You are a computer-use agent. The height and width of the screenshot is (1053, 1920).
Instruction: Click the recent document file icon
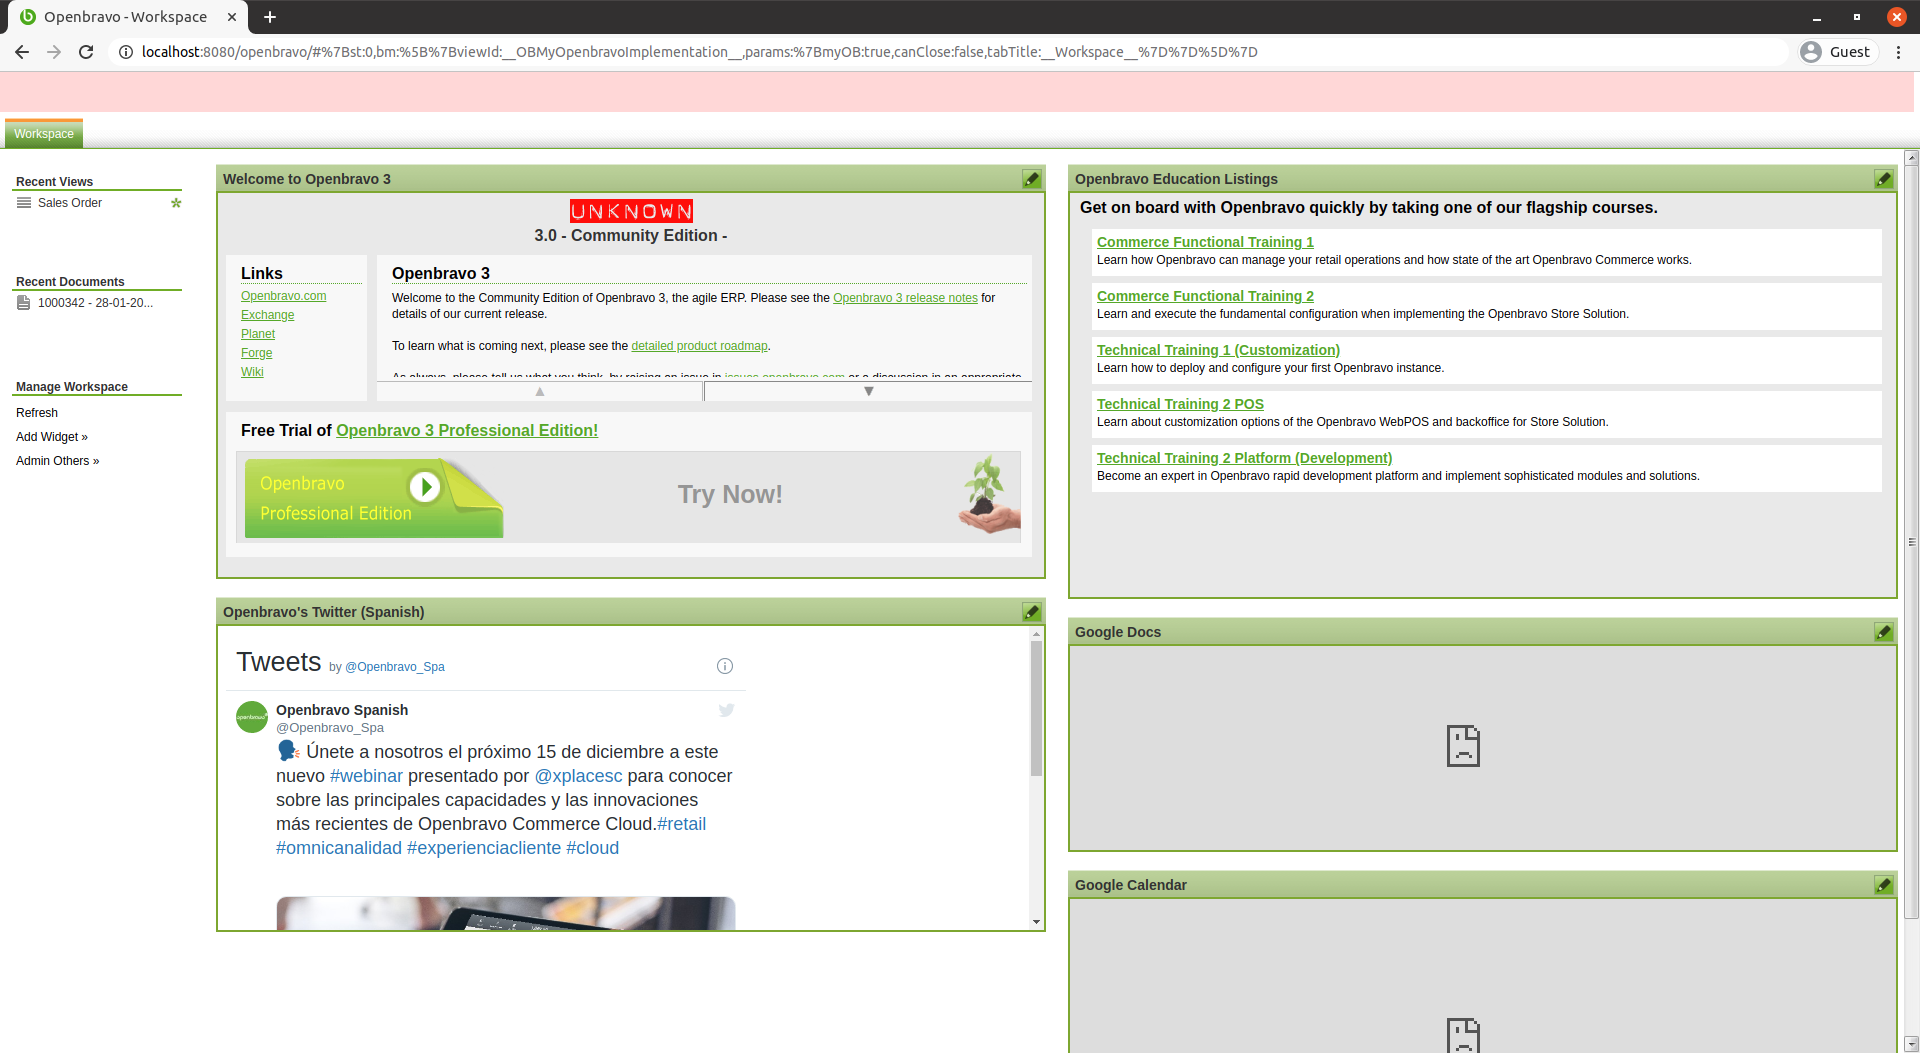point(24,303)
